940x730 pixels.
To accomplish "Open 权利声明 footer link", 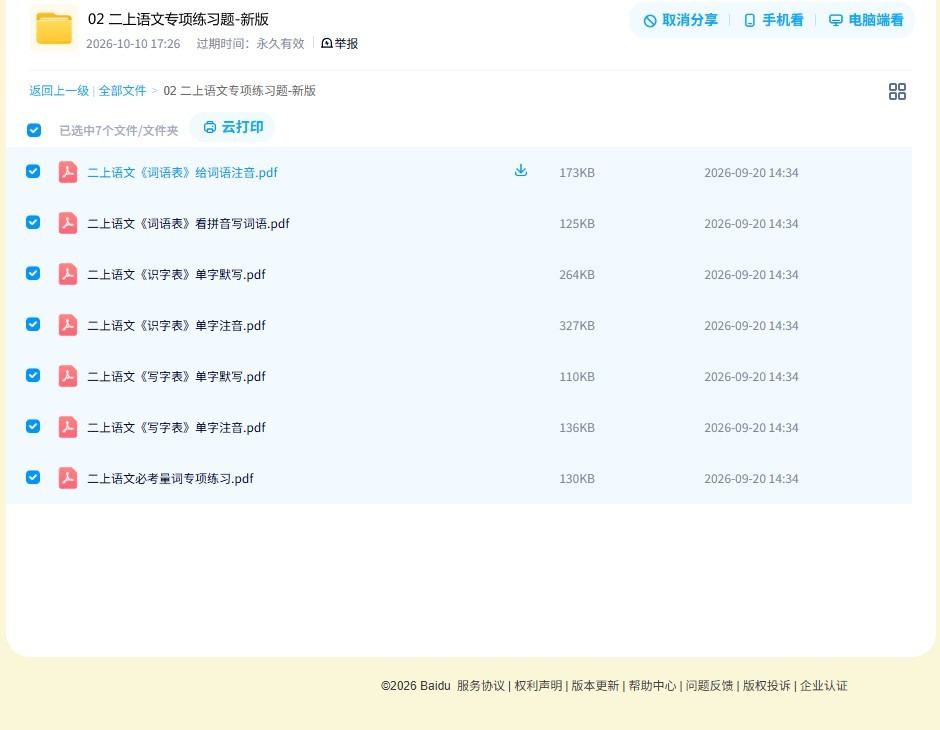I will [x=538, y=686].
